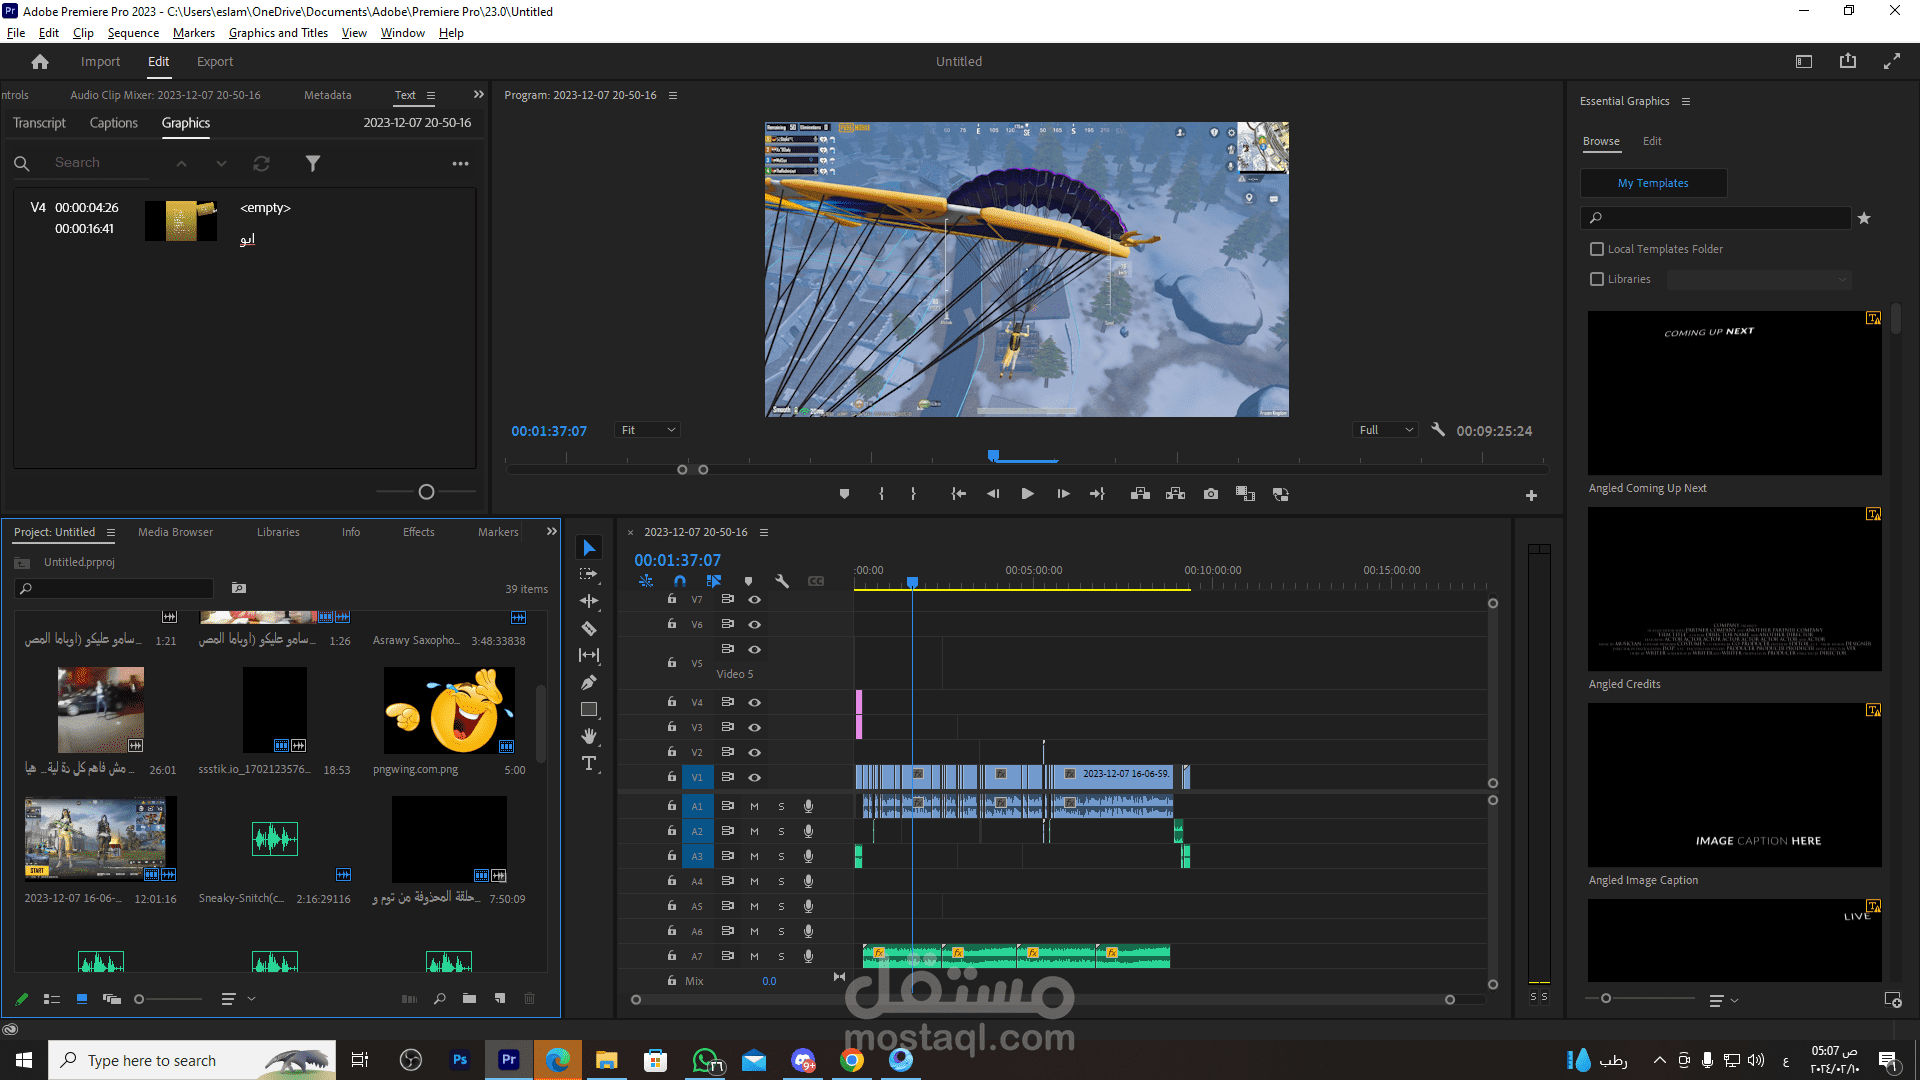Open the button editor plus icon
The width and height of the screenshot is (1920, 1080).
click(x=1531, y=495)
